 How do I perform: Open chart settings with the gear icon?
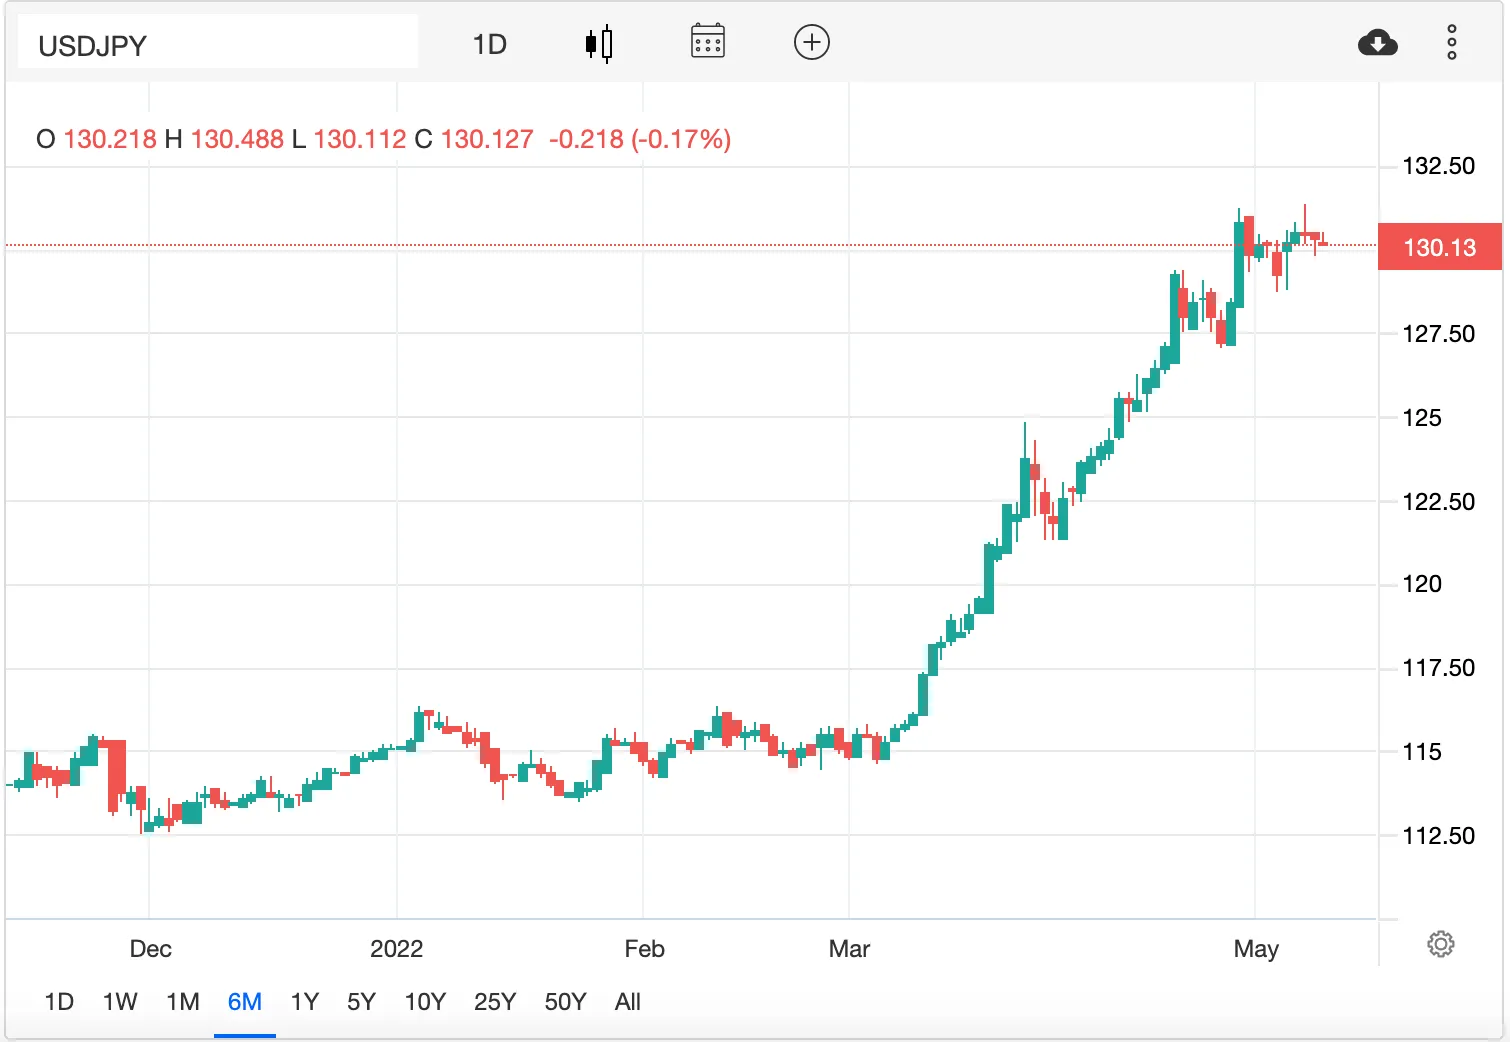(x=1441, y=944)
